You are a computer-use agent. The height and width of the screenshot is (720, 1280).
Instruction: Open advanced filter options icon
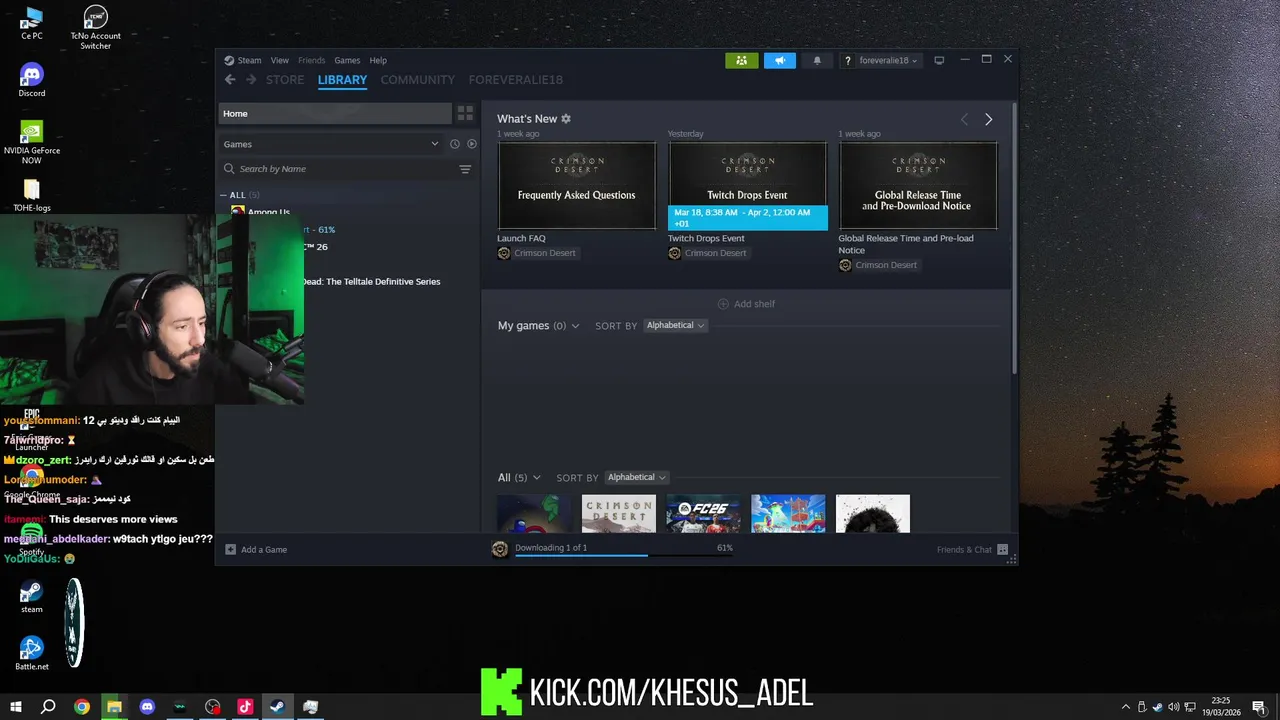465,169
